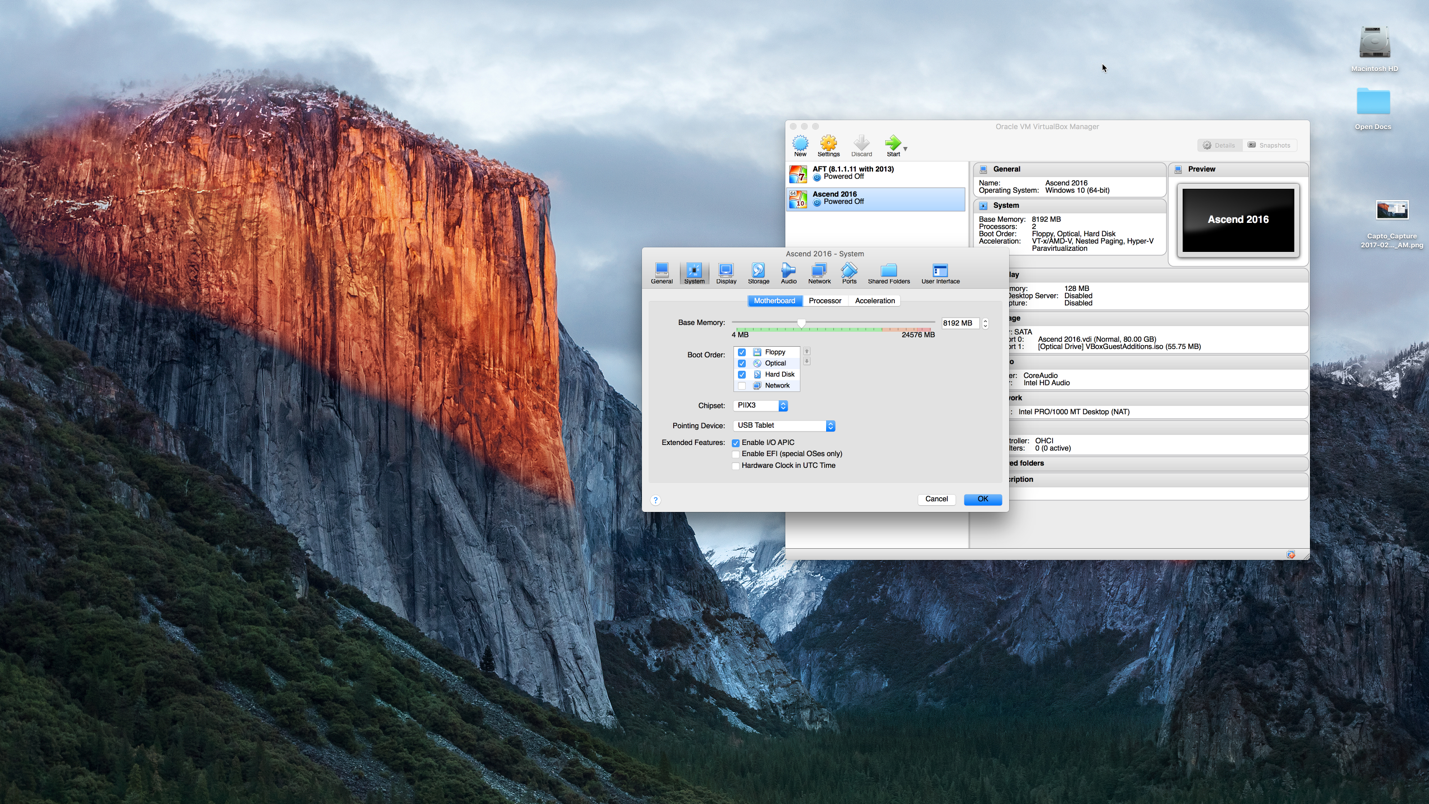Click the Ascend 2016 preview thumbnail

(1238, 219)
